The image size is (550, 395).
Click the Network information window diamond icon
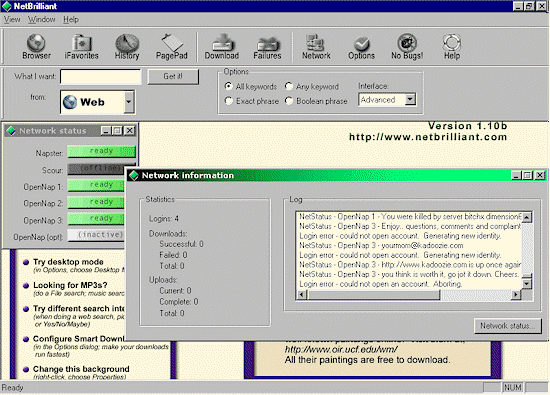point(134,175)
